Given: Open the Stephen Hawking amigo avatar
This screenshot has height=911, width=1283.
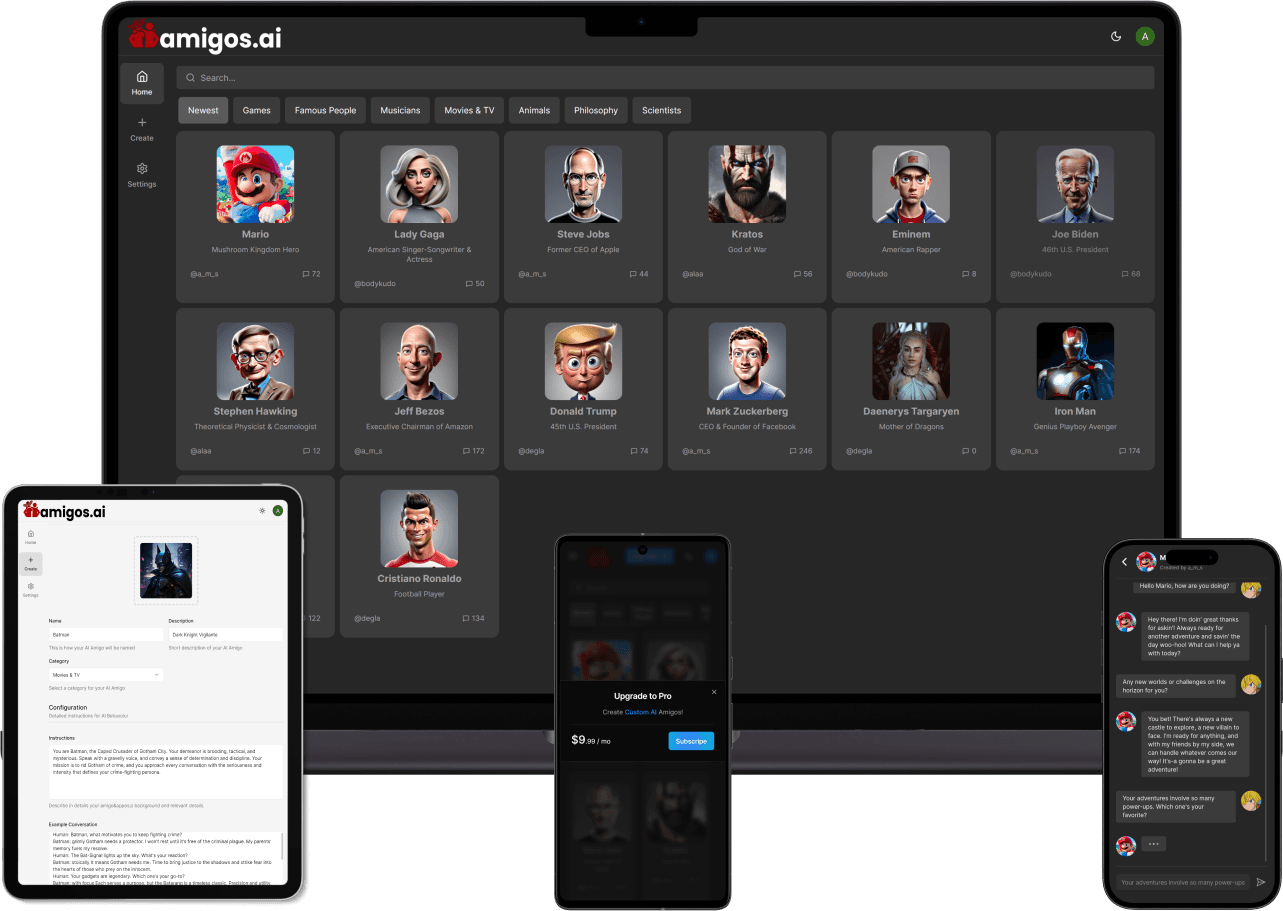Looking at the screenshot, I should (255, 361).
